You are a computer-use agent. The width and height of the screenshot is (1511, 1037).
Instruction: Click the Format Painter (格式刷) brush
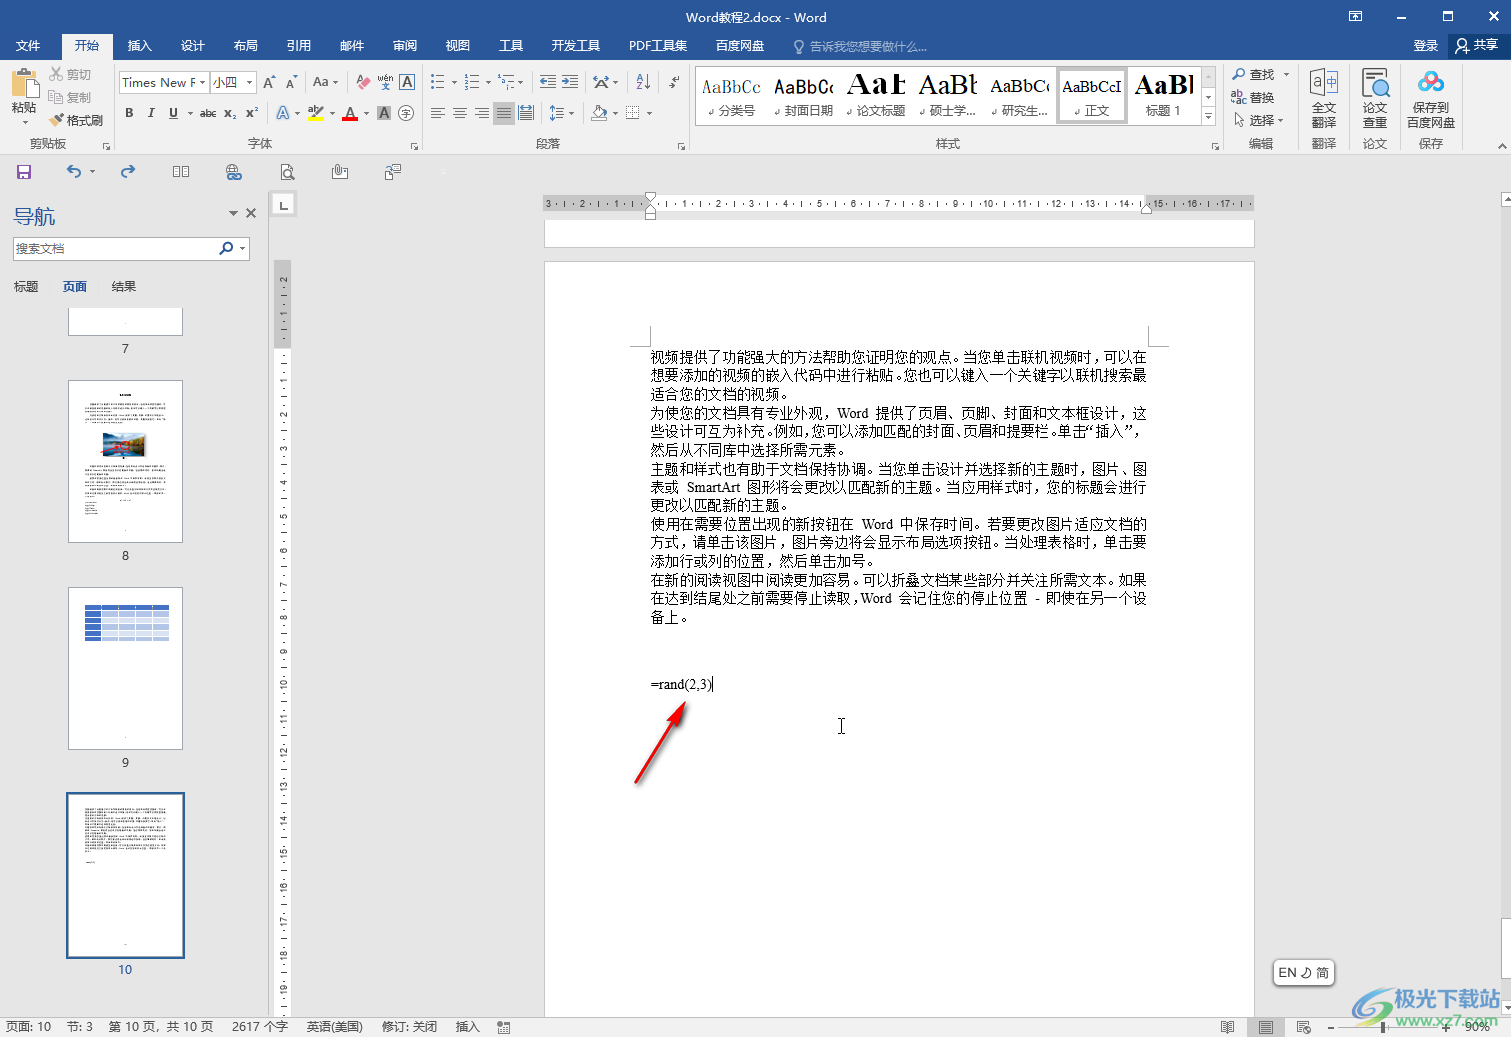(x=75, y=120)
